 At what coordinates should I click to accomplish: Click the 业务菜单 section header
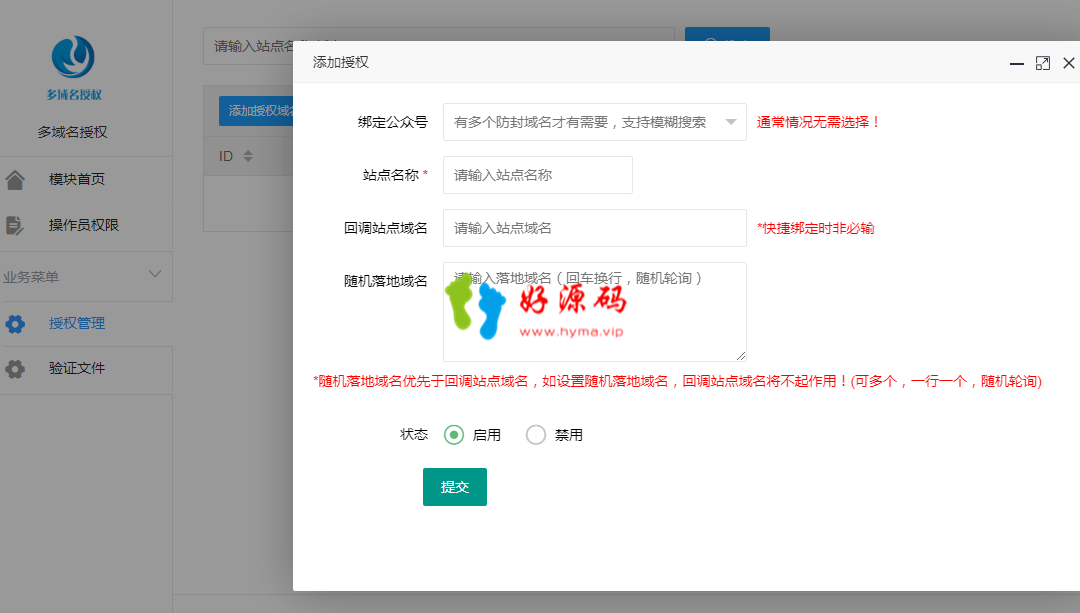click(x=86, y=276)
